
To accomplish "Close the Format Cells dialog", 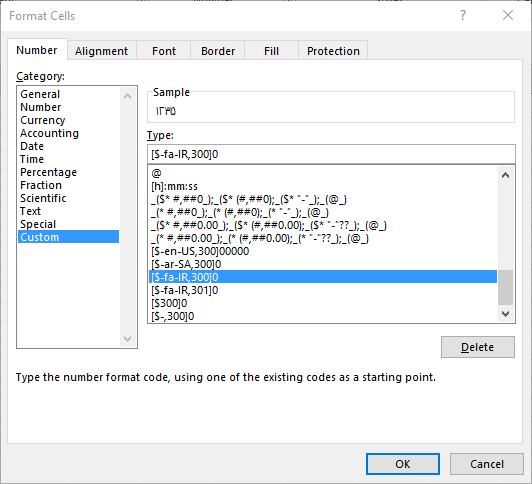I will click(508, 16).
